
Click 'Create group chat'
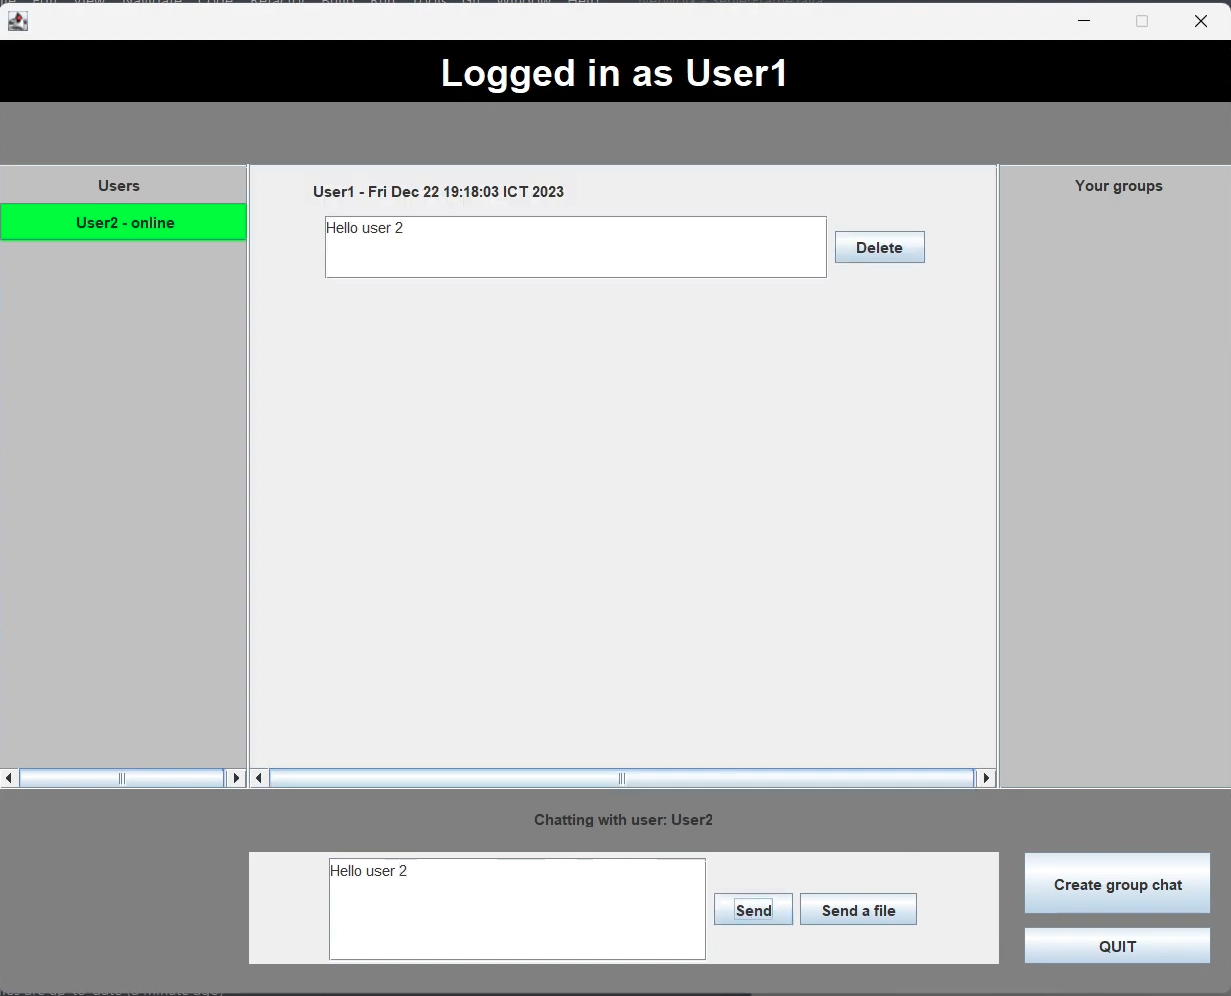point(1117,884)
